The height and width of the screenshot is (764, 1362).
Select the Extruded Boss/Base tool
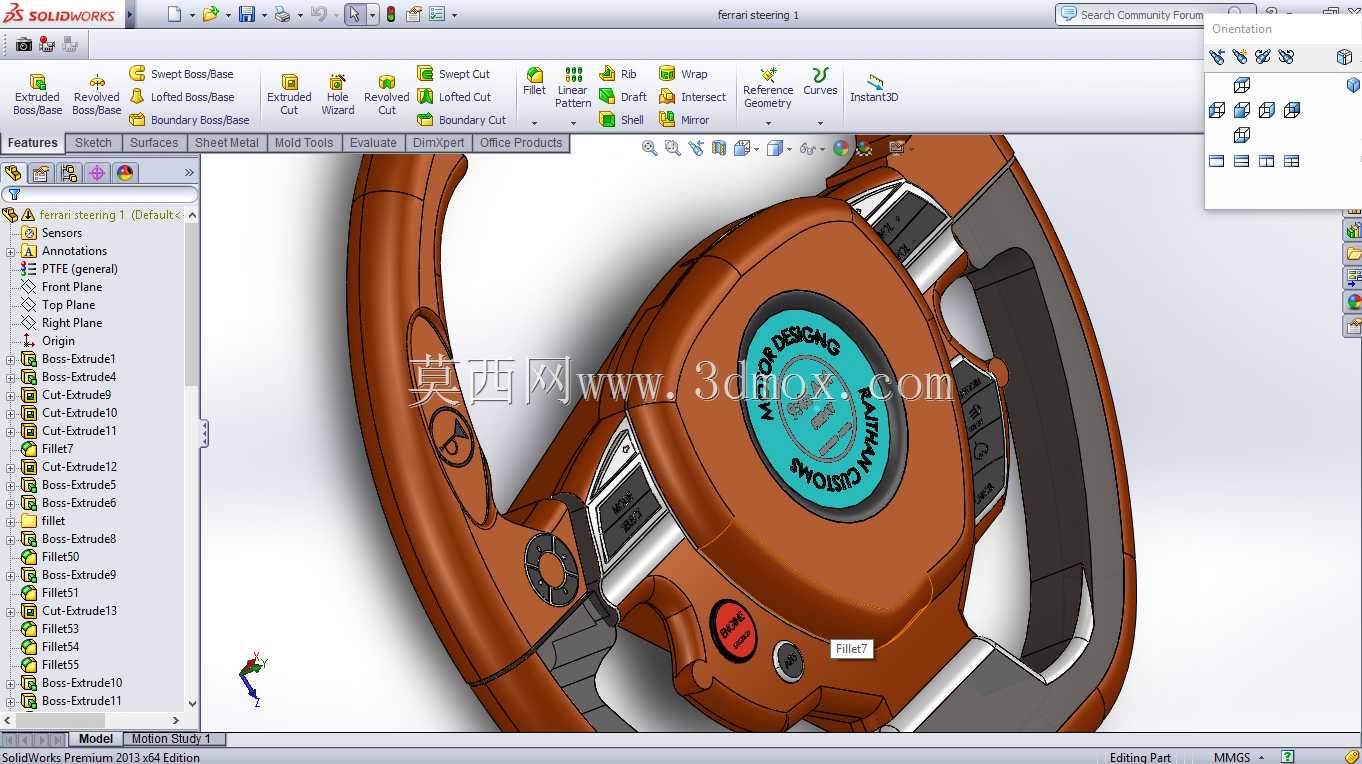[37, 94]
